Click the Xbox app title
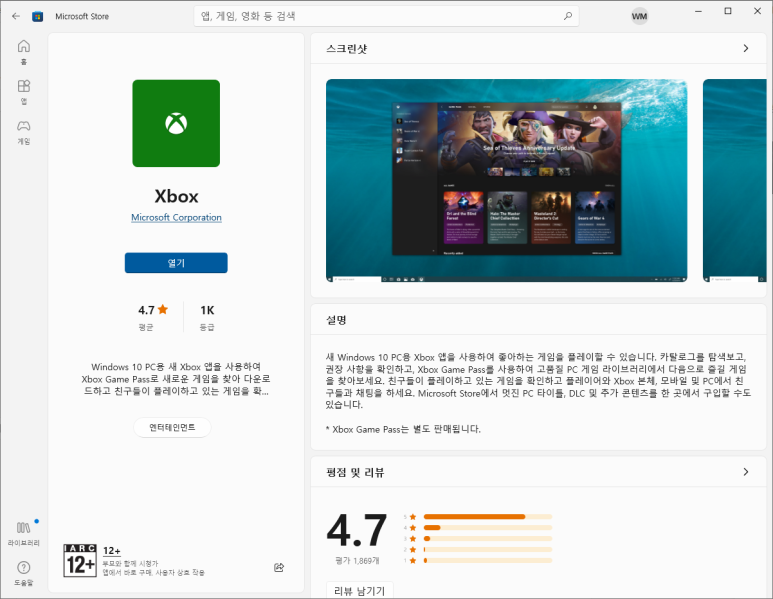Image resolution: width=773 pixels, height=599 pixels. 176,196
